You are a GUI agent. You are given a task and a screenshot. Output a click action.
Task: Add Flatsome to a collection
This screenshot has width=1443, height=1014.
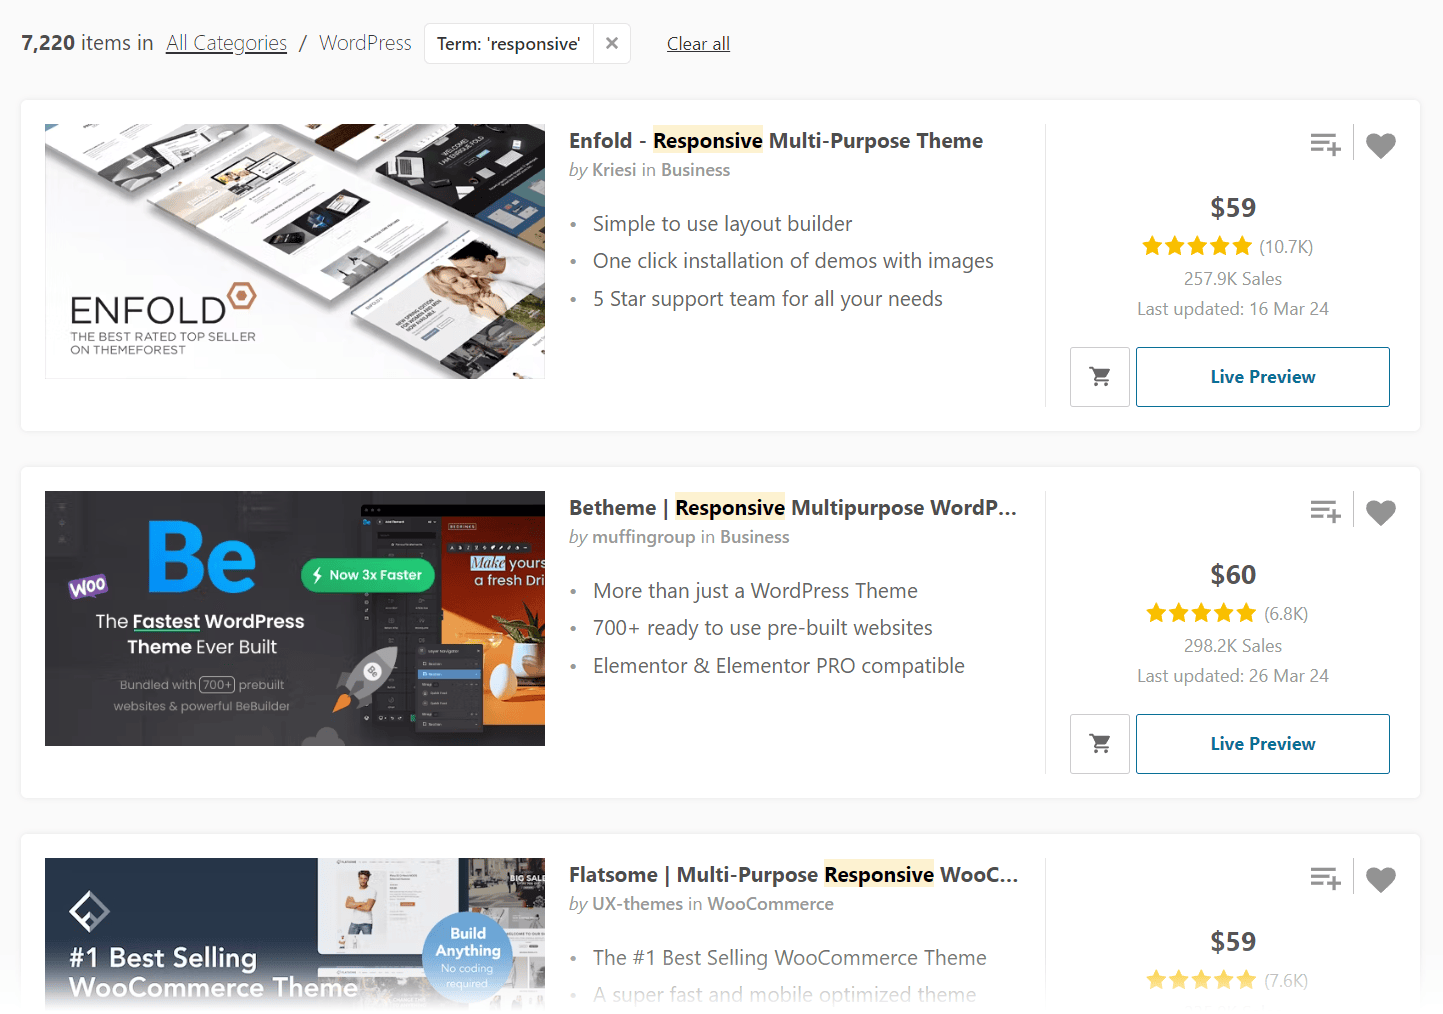coord(1325,879)
